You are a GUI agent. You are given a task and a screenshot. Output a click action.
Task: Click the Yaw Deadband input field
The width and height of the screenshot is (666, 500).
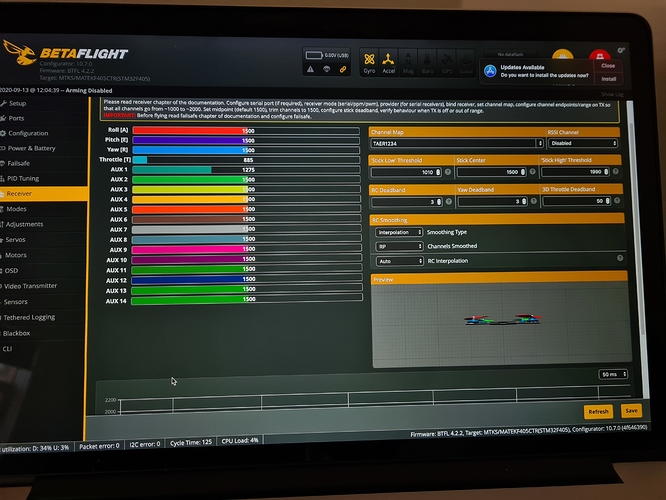pyautogui.click(x=493, y=201)
